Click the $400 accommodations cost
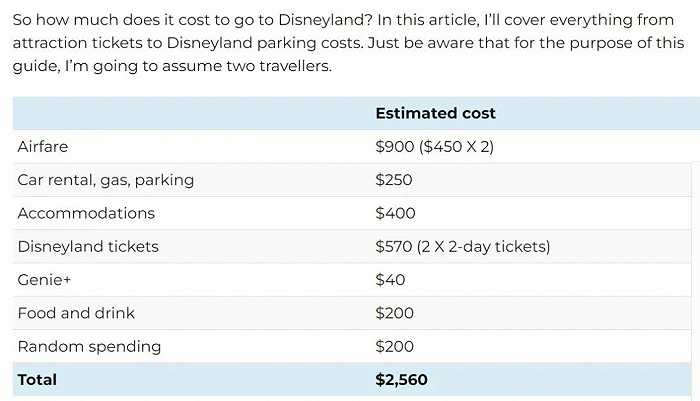 (x=394, y=213)
